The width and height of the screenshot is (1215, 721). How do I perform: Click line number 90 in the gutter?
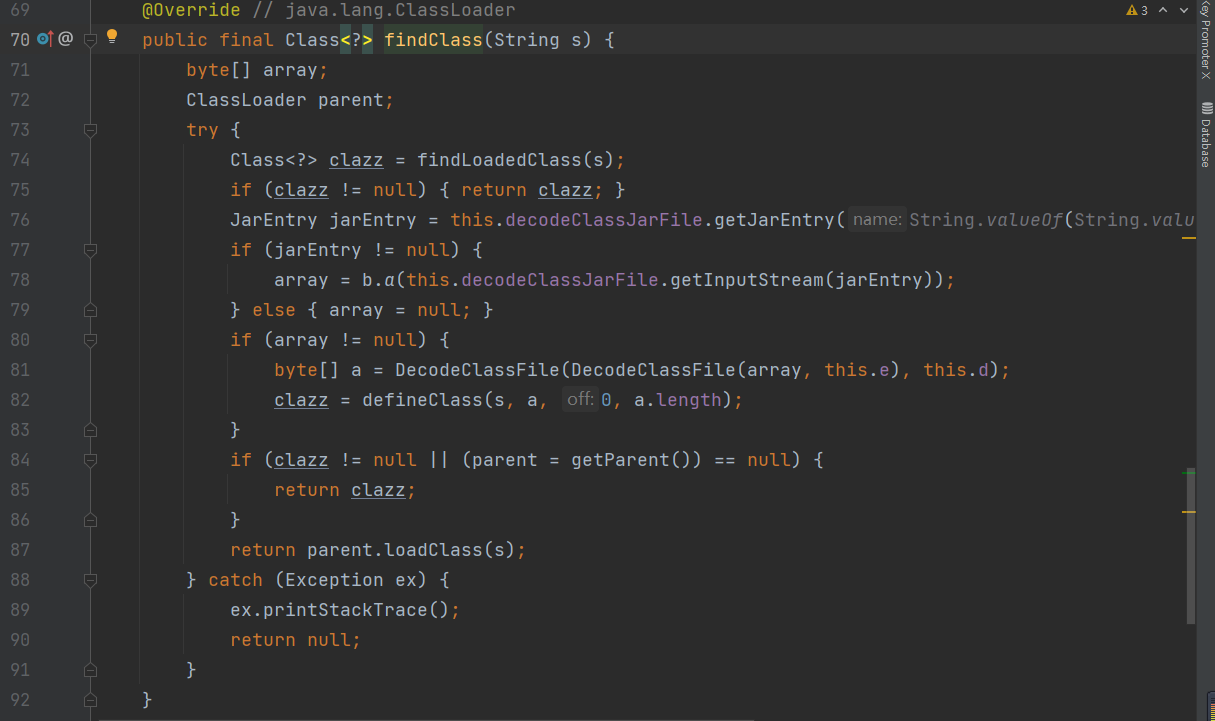pyautogui.click(x=20, y=640)
